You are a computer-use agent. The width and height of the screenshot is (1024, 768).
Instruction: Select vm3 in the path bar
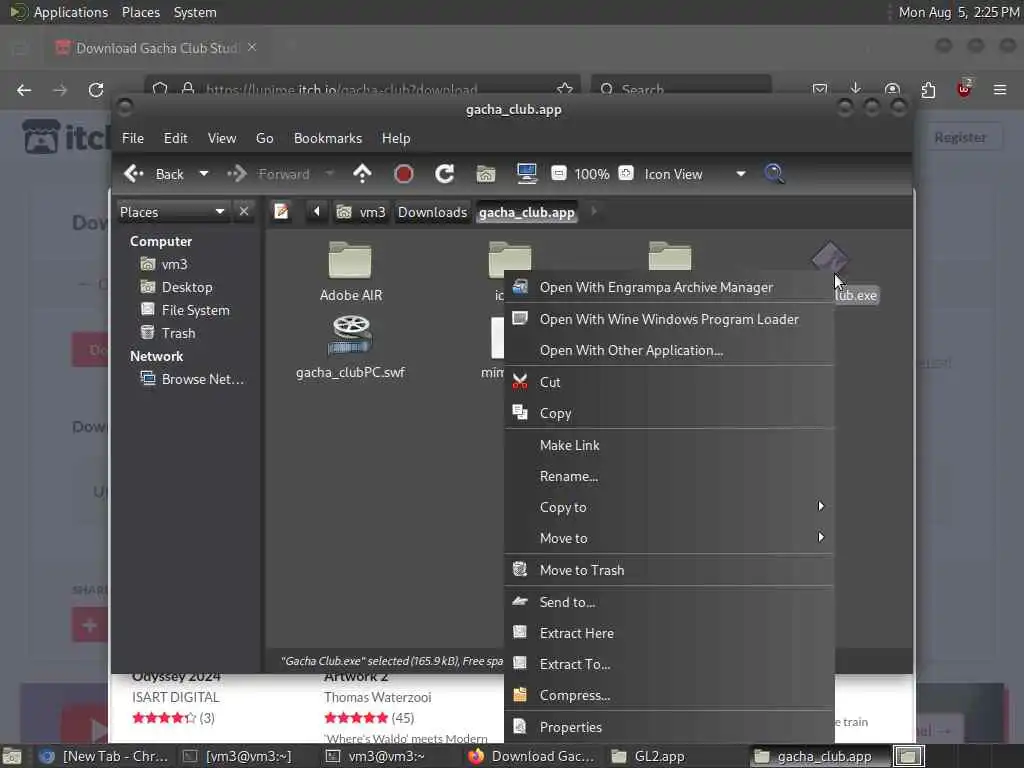pos(361,212)
